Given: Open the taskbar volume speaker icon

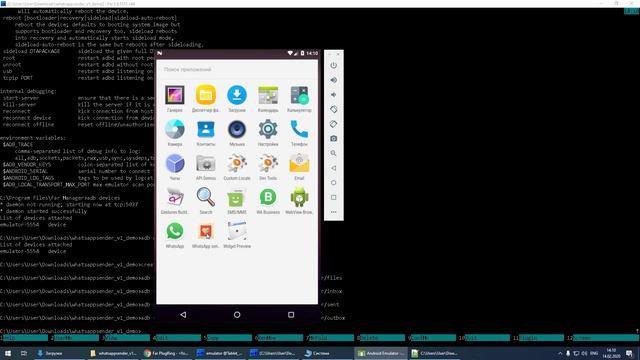Looking at the screenshot, I should [x=584, y=353].
